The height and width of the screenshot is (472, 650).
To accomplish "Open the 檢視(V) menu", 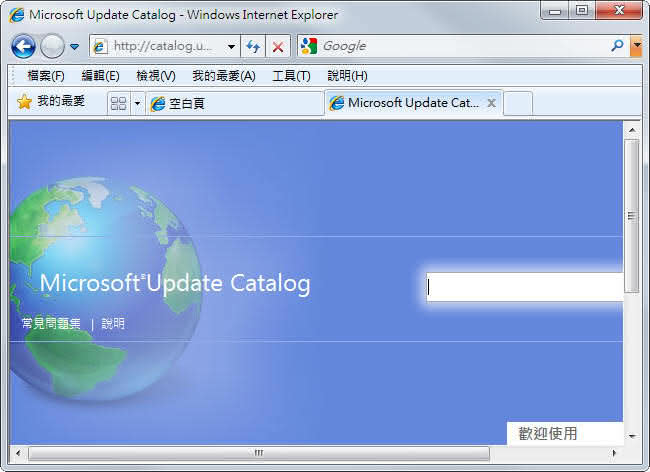I will [156, 76].
